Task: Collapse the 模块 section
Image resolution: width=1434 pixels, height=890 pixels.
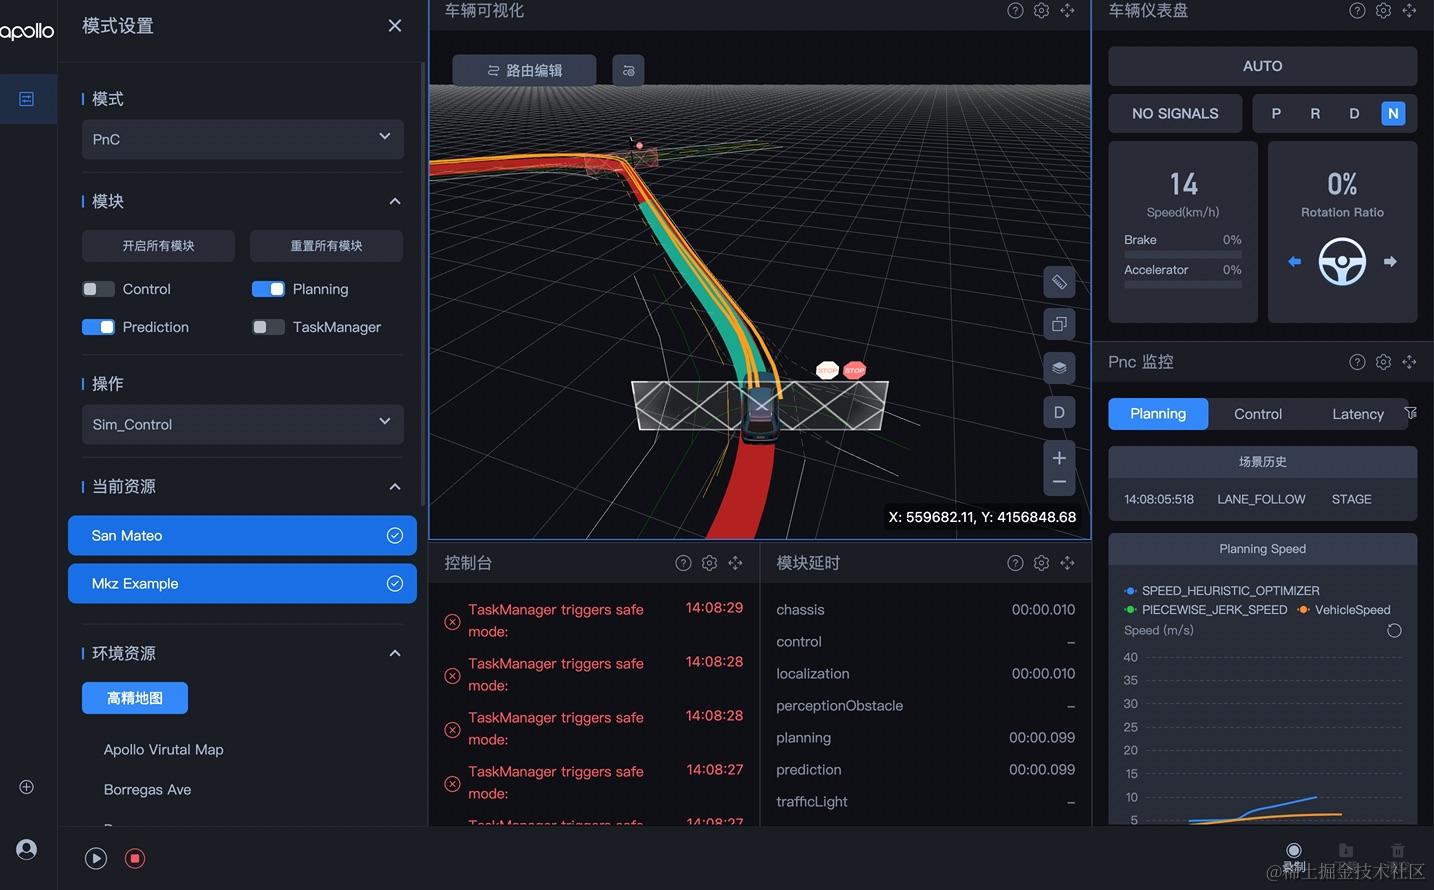Action: point(395,201)
